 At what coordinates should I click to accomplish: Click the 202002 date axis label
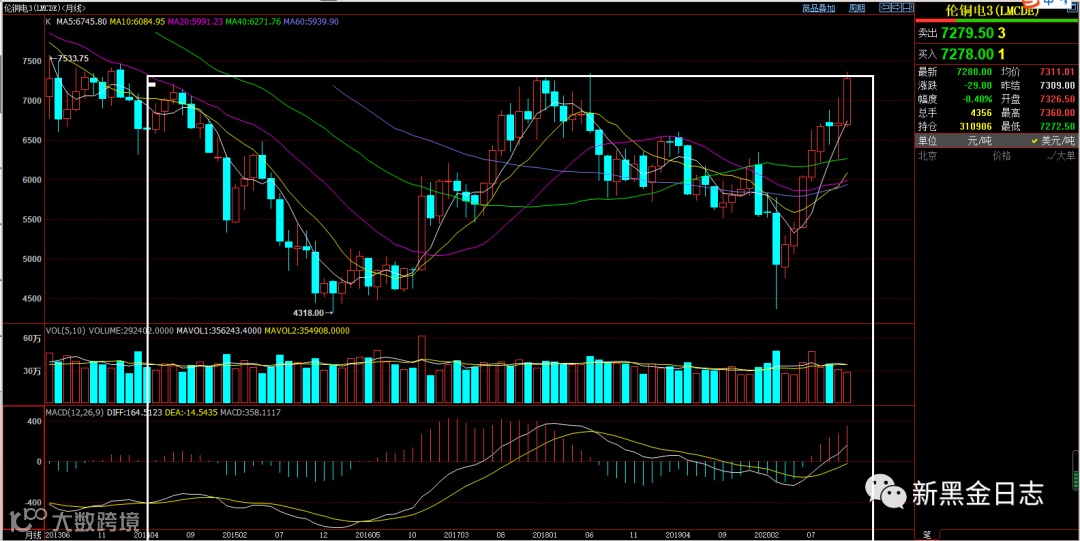767,535
